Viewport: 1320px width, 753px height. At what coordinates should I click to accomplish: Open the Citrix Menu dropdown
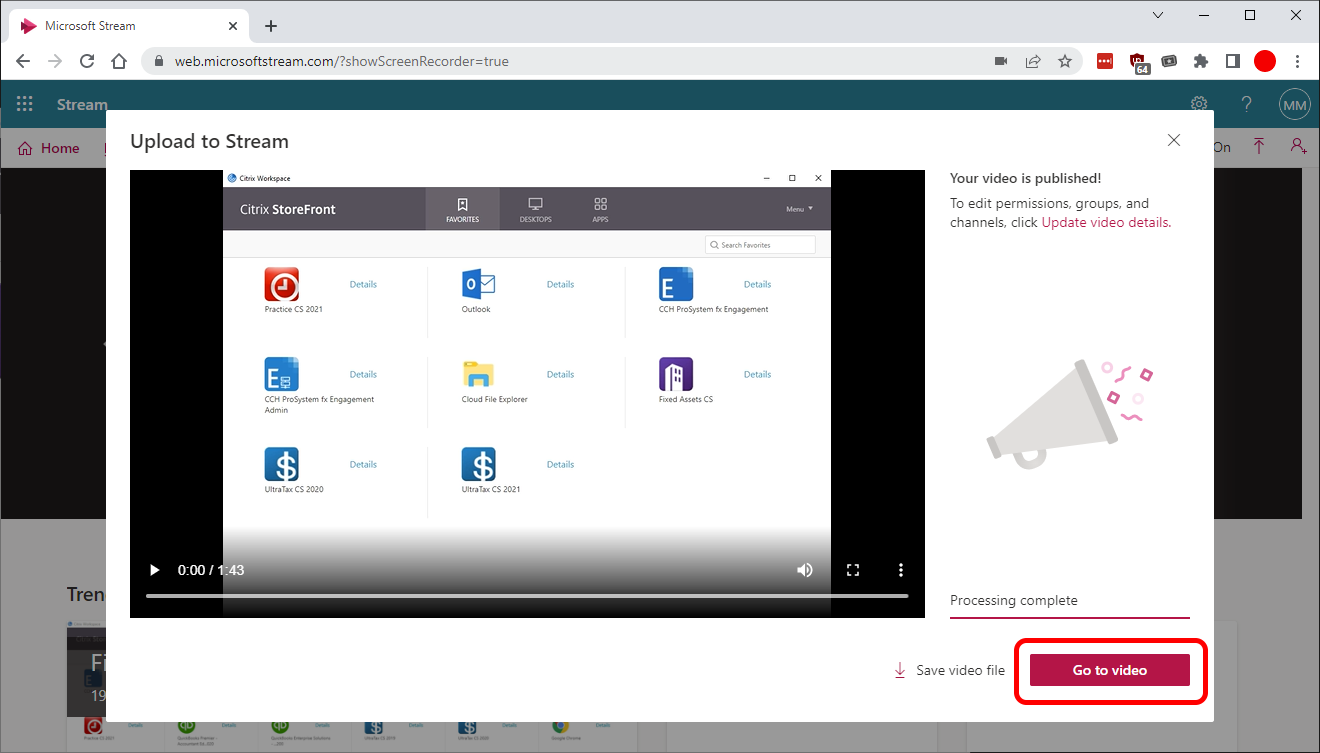click(x=799, y=209)
